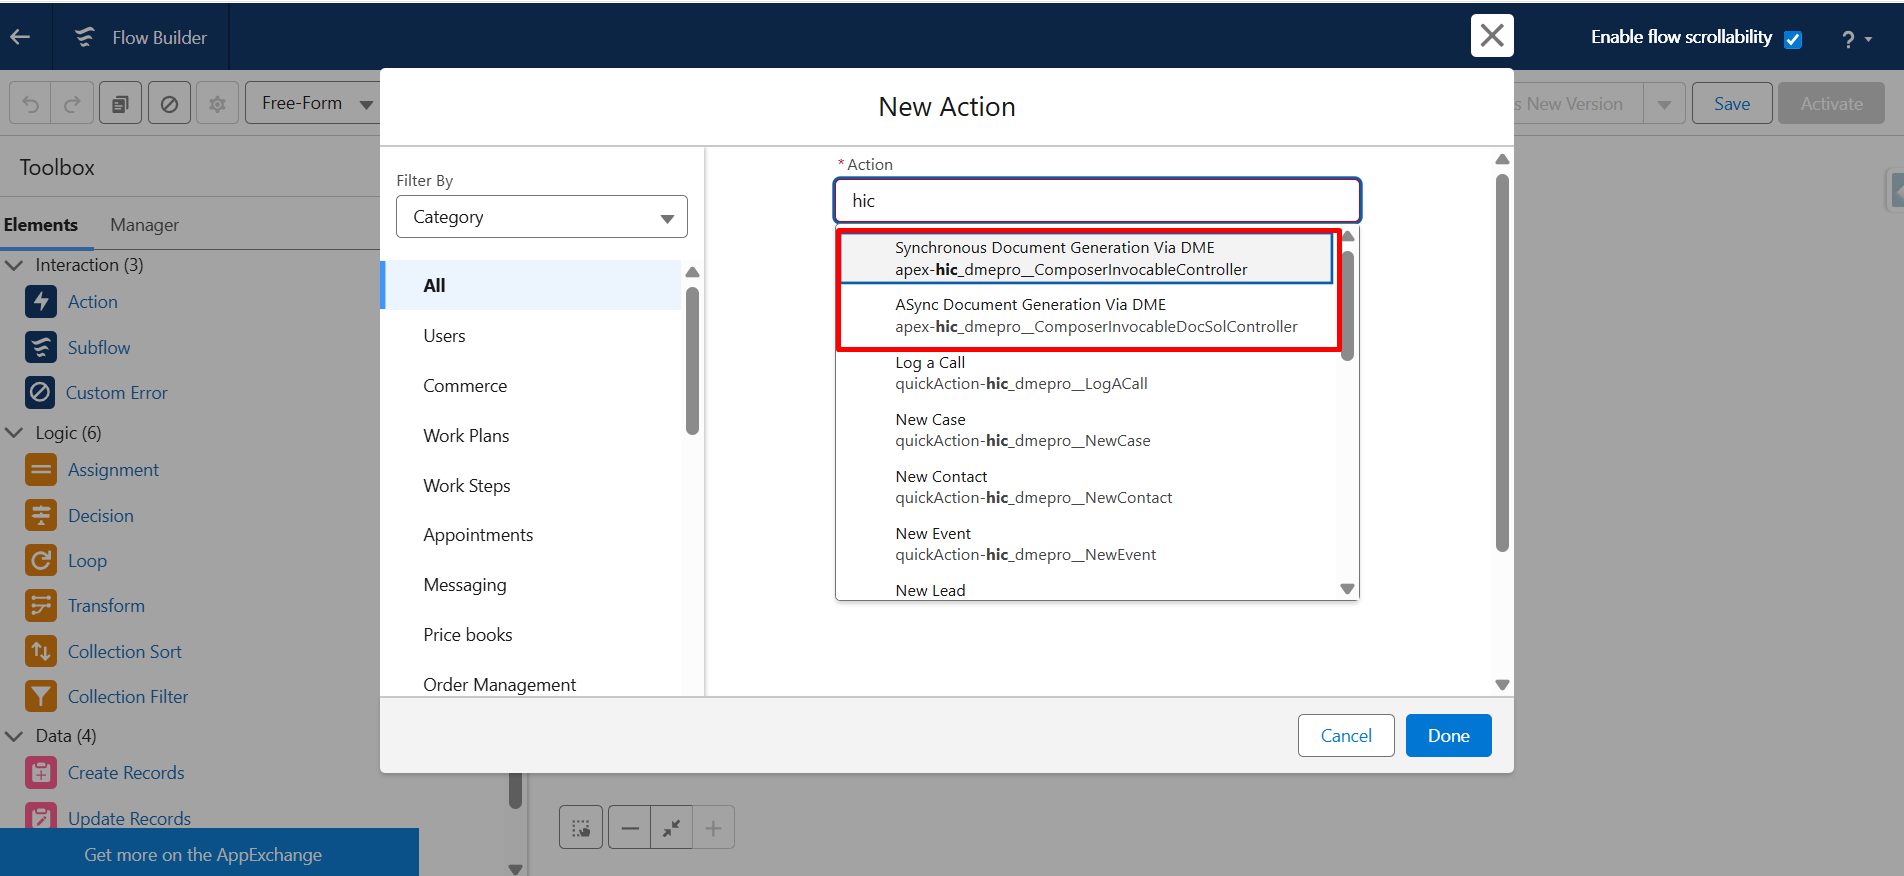Close the New Action modal with X

[x=1491, y=36]
